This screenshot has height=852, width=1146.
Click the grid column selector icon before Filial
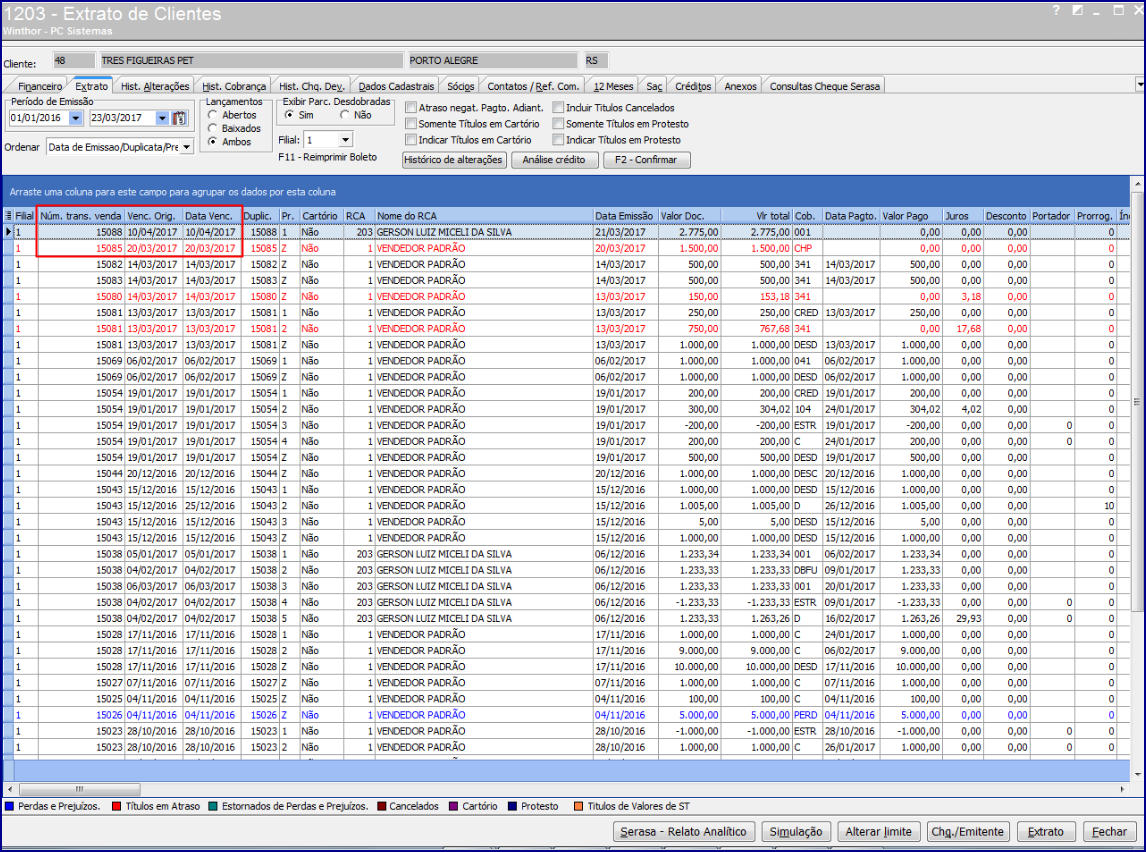8,216
